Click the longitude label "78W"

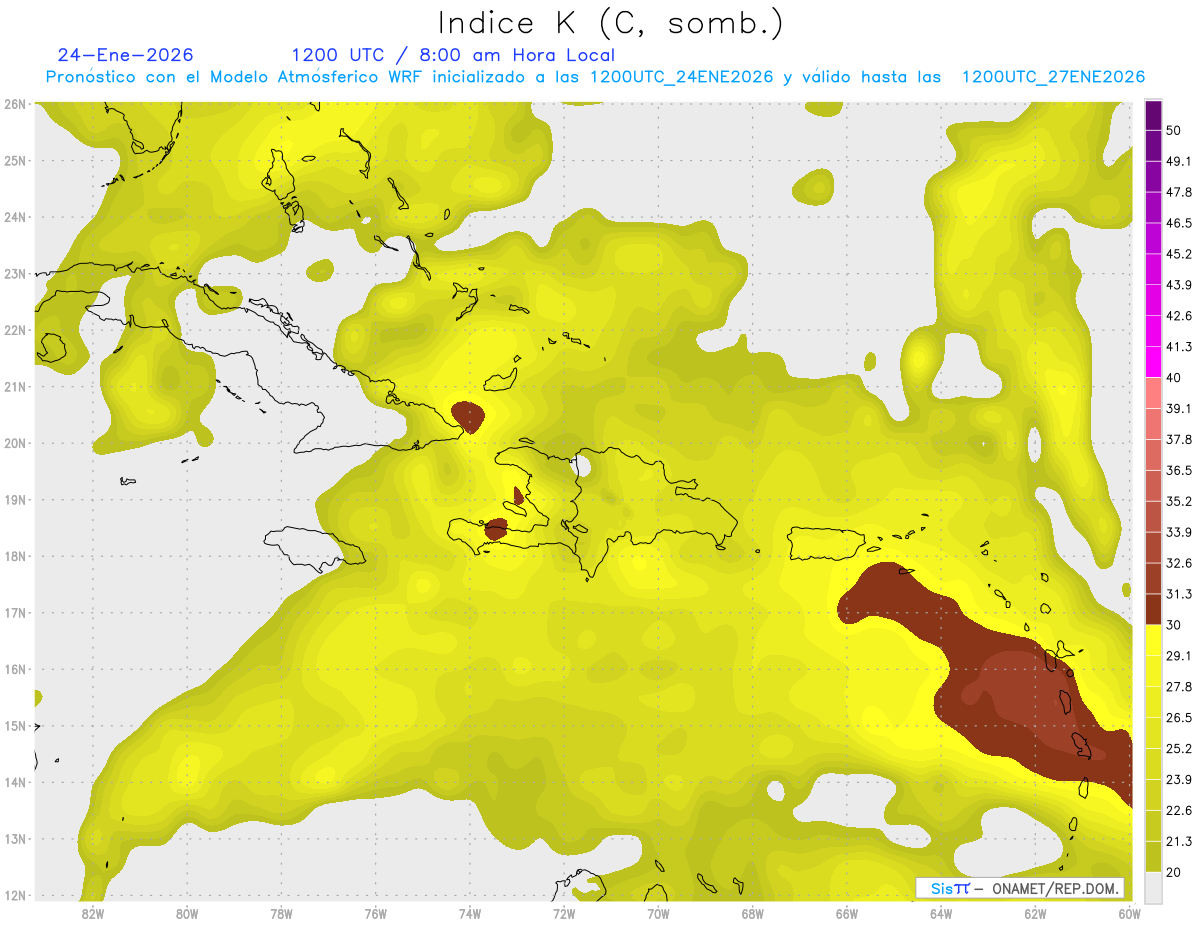(x=281, y=913)
